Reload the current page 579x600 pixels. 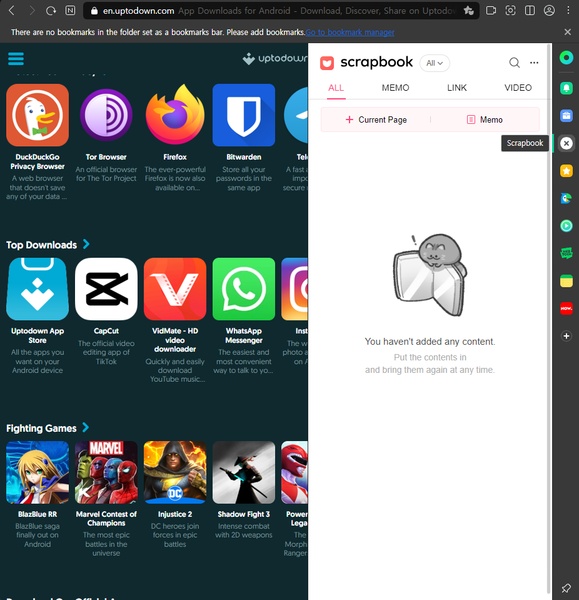(51, 11)
